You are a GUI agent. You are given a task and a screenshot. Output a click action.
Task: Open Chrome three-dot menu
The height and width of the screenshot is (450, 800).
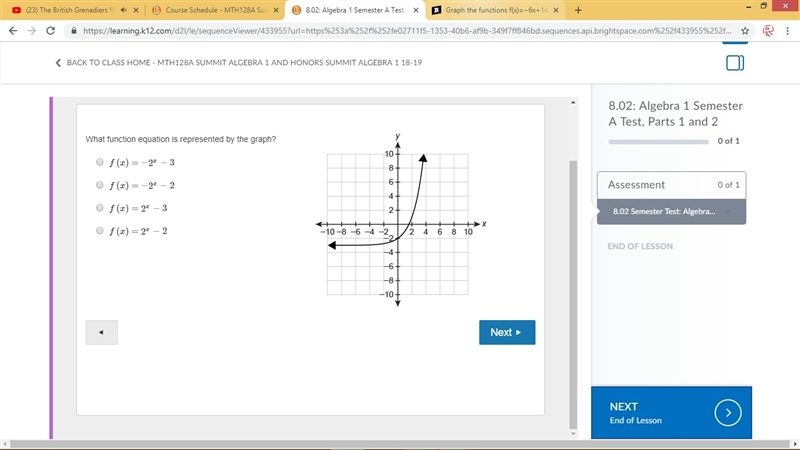(788, 31)
